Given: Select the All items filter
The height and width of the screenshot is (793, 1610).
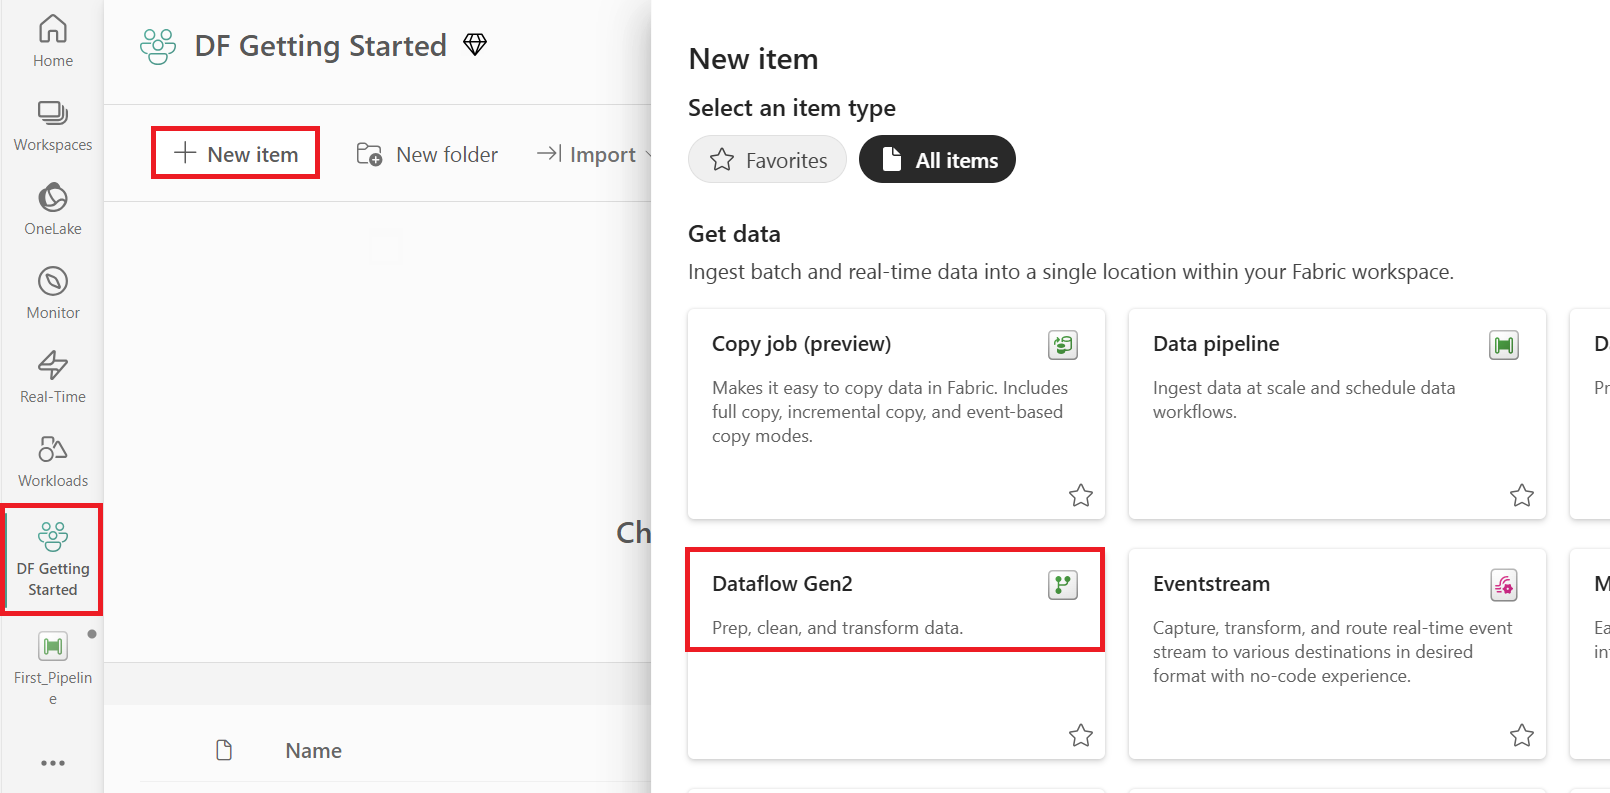Looking at the screenshot, I should point(937,160).
